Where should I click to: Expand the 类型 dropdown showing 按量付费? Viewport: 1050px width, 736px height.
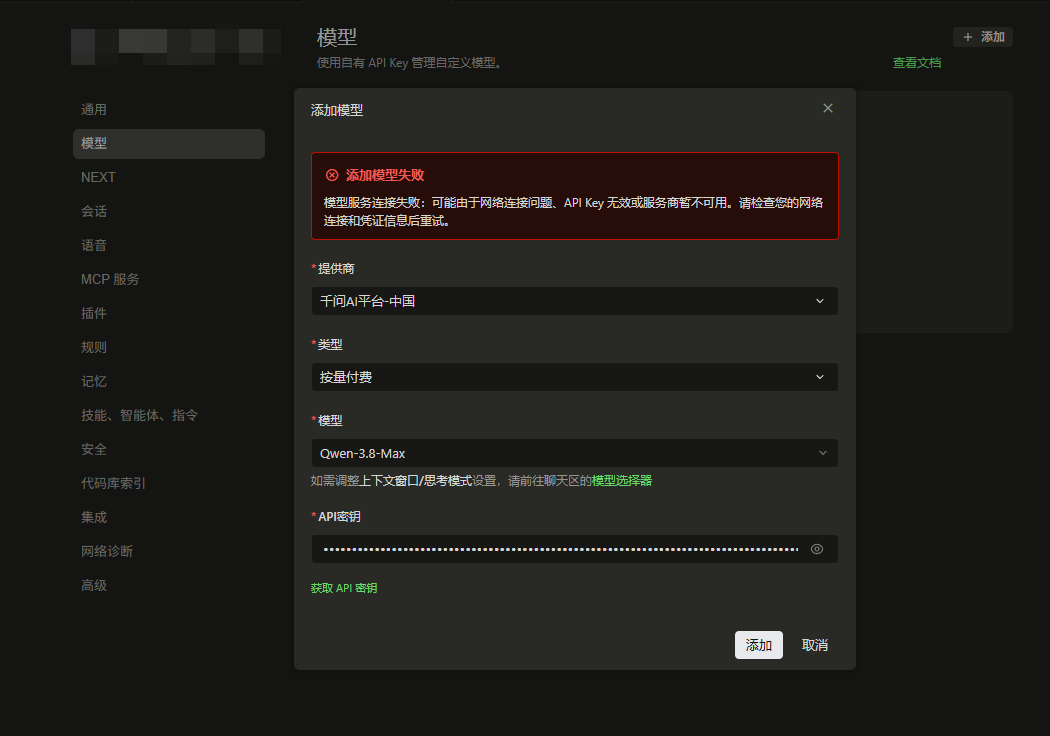575,377
